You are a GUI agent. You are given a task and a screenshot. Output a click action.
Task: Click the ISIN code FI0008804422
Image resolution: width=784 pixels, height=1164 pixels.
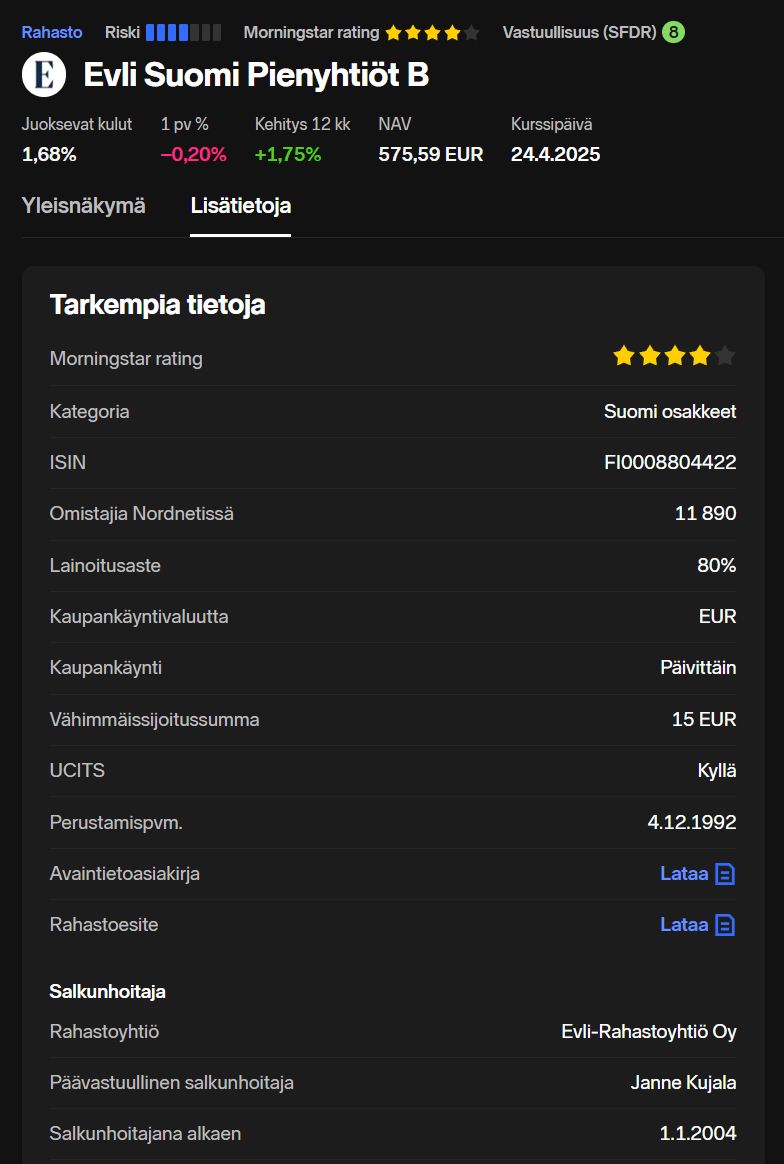[x=670, y=462]
